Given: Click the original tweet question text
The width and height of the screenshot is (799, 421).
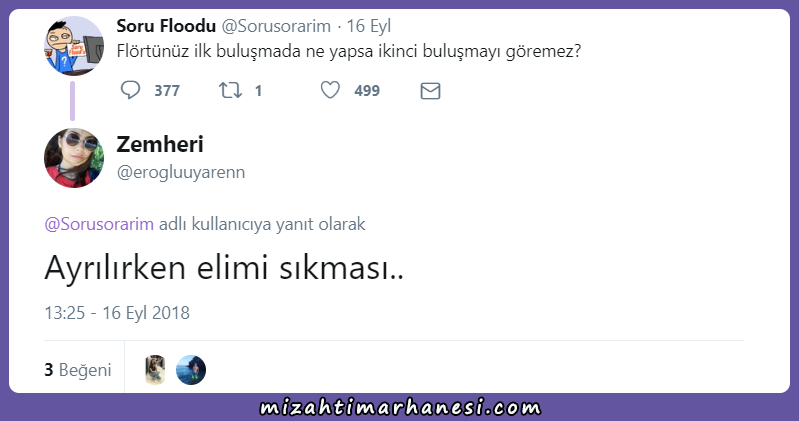Looking at the screenshot, I should click(349, 51).
